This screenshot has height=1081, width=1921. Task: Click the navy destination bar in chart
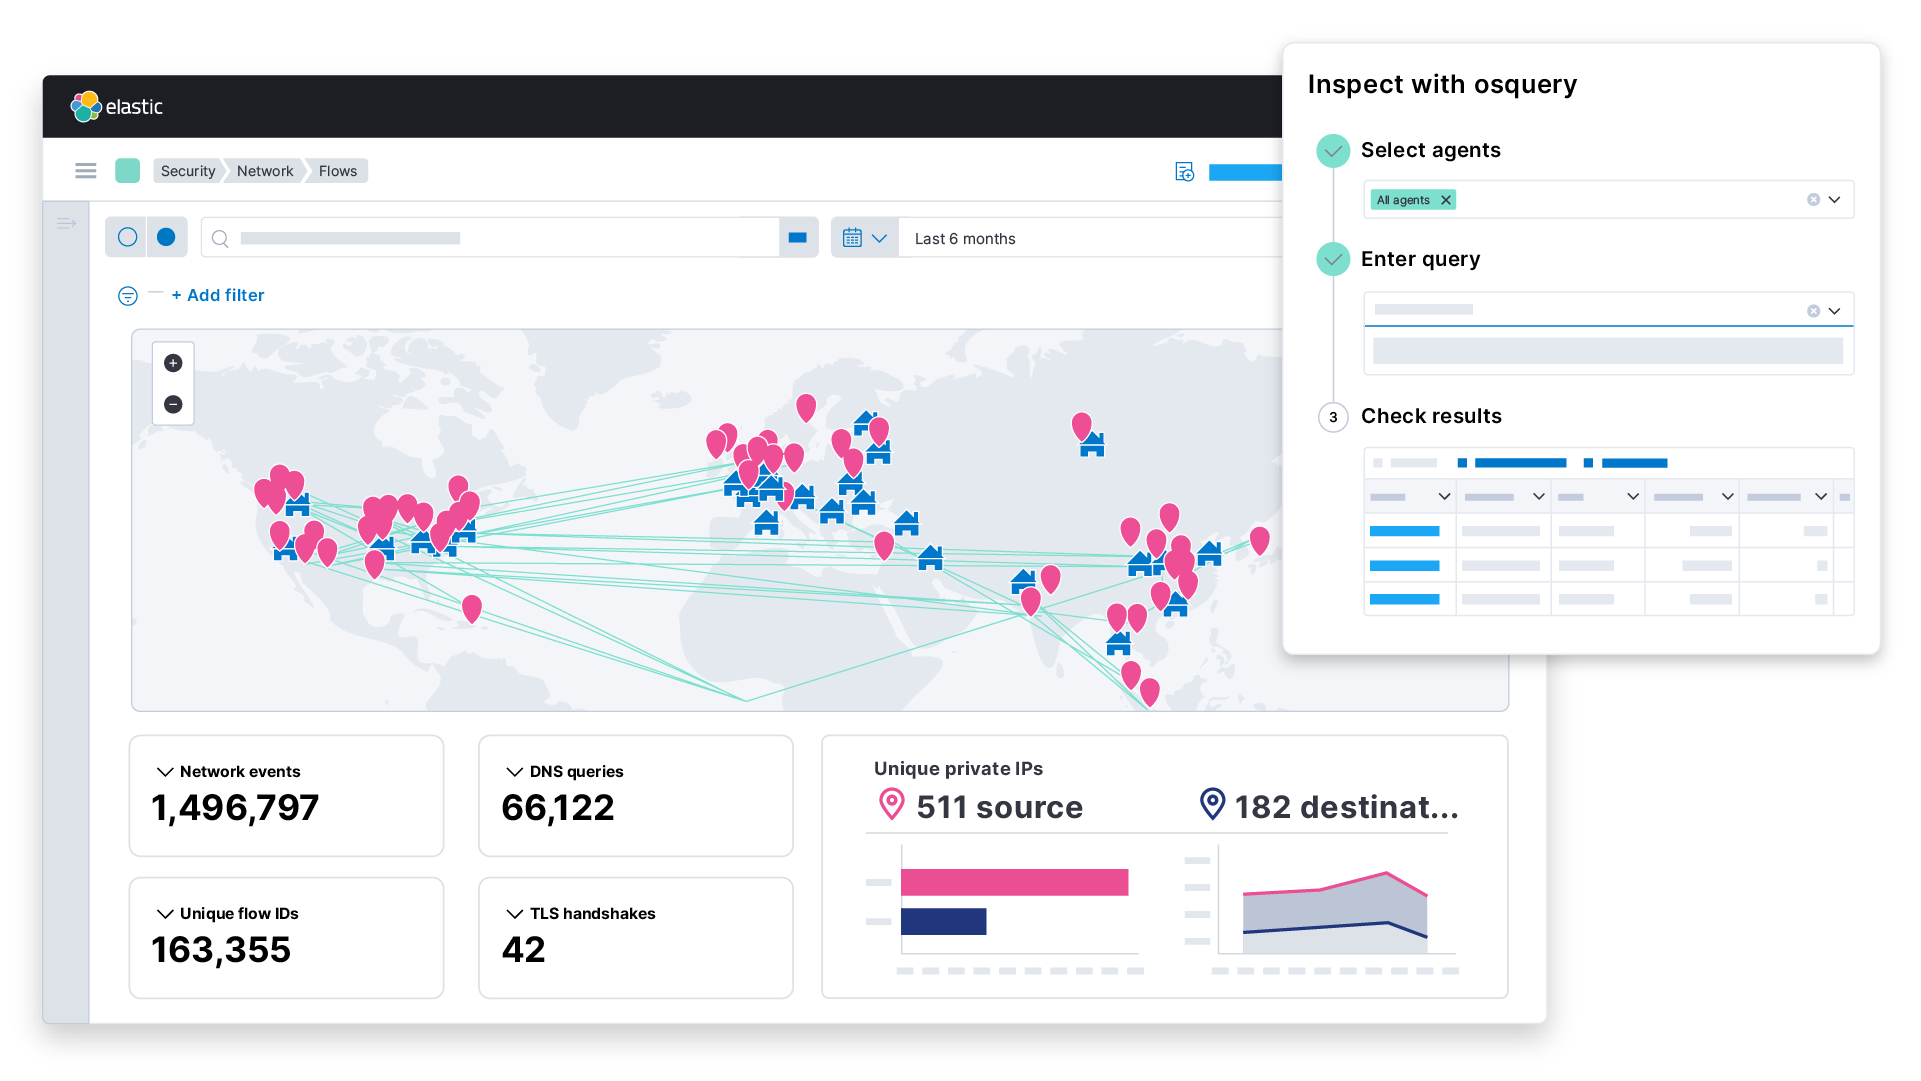coord(943,922)
